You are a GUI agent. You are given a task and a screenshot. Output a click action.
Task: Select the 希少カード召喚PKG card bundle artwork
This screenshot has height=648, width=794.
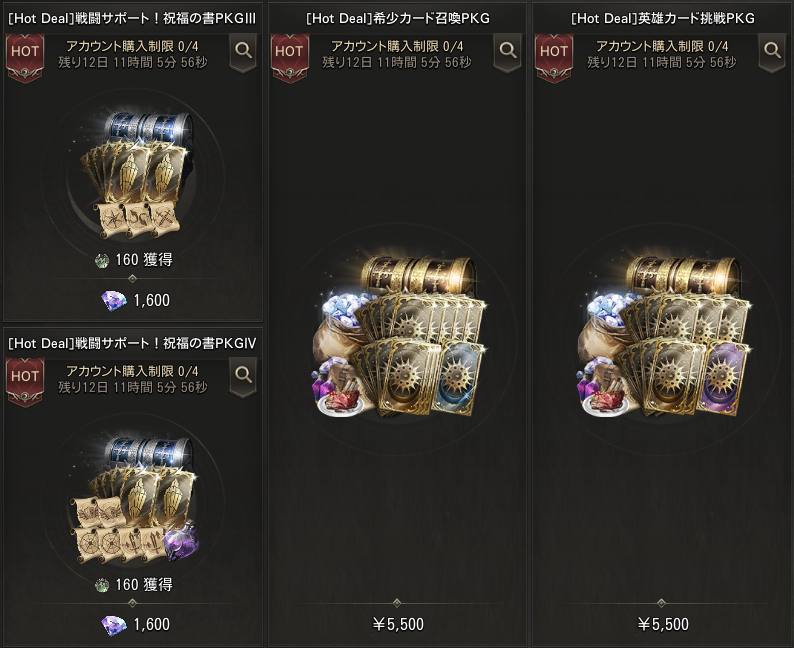[398, 336]
